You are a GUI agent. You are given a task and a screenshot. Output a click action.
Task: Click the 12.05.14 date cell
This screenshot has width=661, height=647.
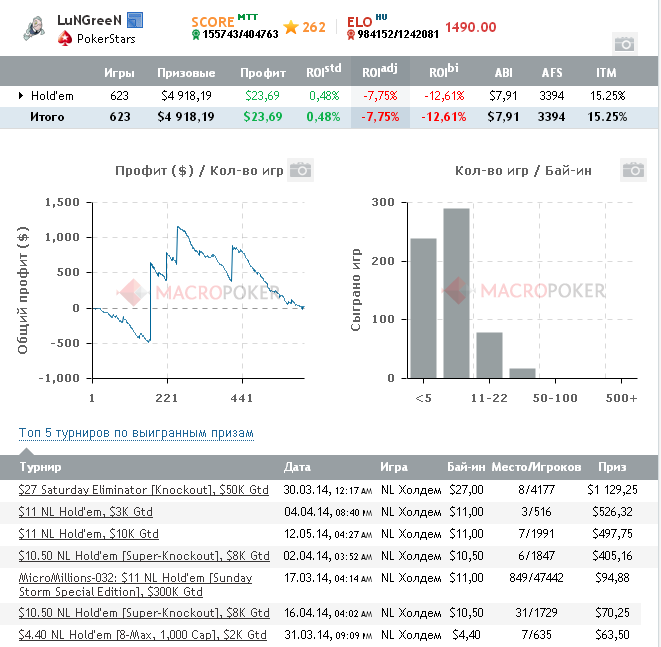point(328,534)
